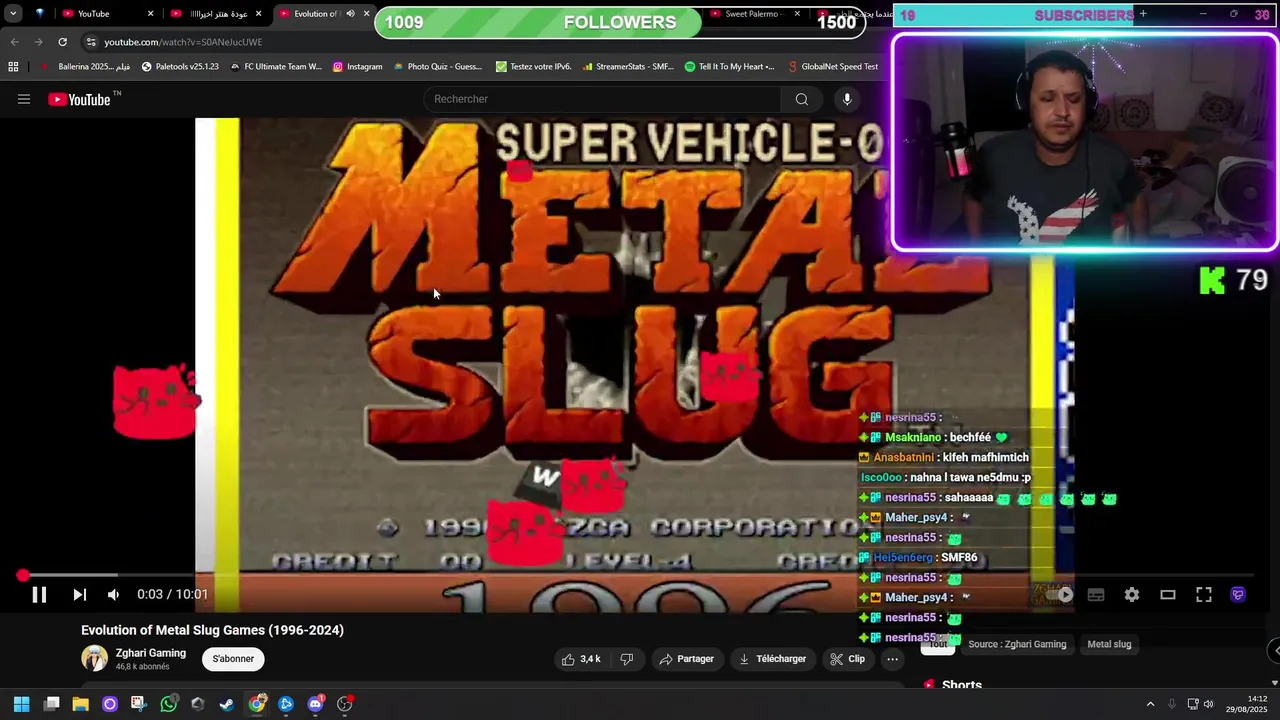
Task: Click the youtube.com address bar URL
Action: [183, 42]
